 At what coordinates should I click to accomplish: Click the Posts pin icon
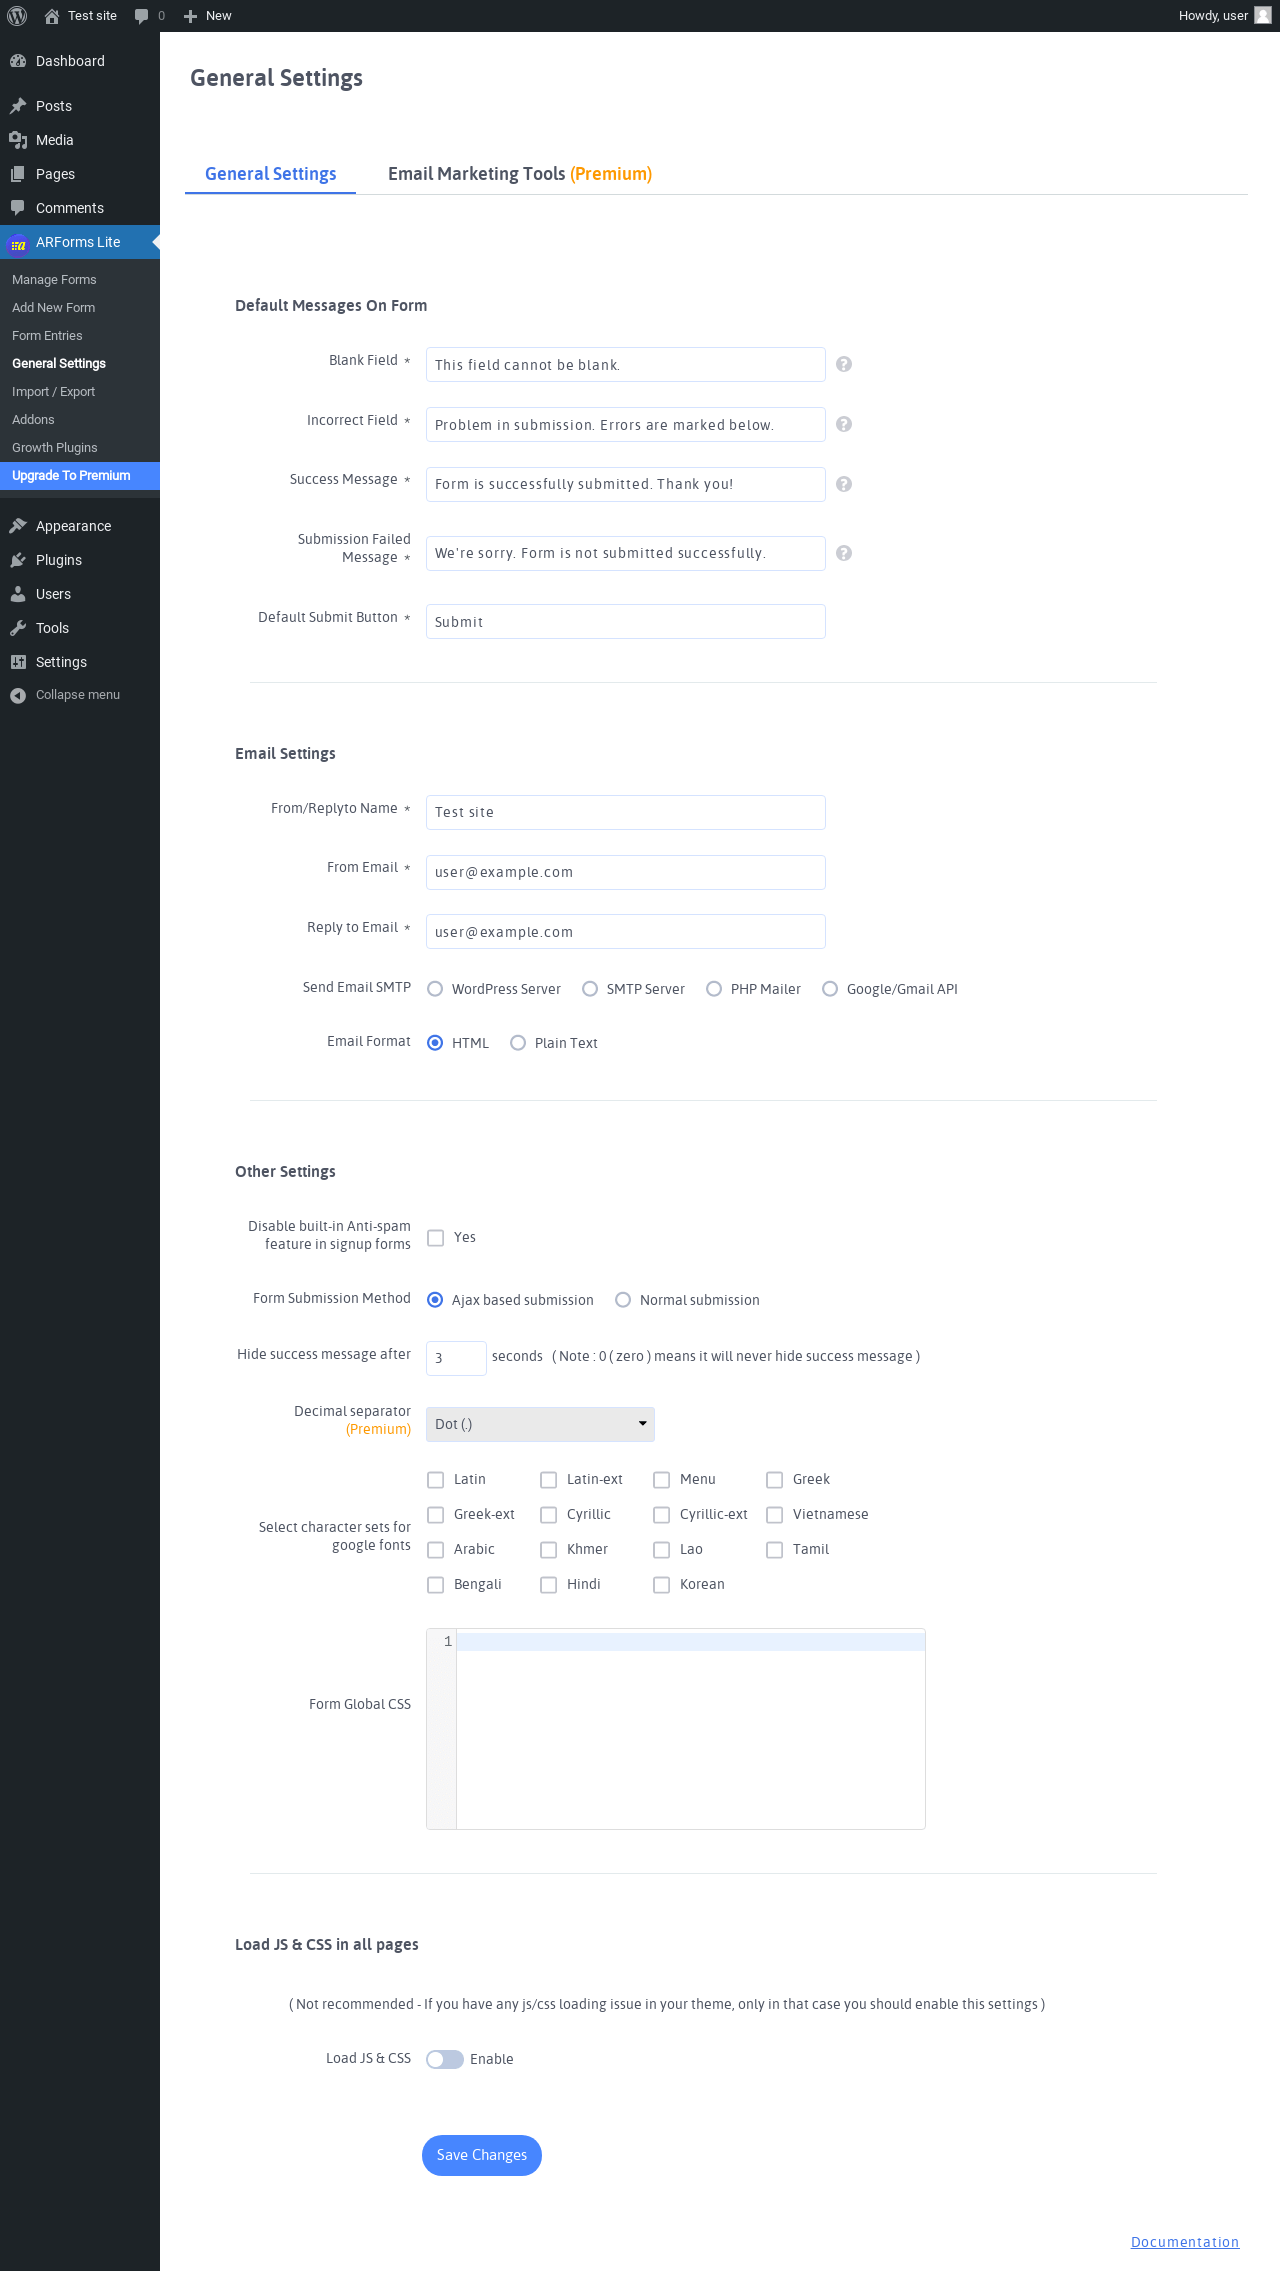tap(18, 106)
